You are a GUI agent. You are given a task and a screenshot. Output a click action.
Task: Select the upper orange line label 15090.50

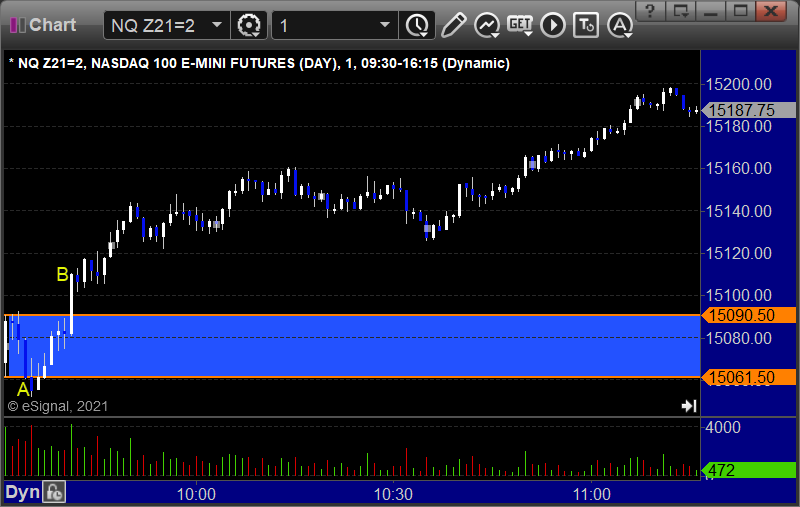(748, 315)
